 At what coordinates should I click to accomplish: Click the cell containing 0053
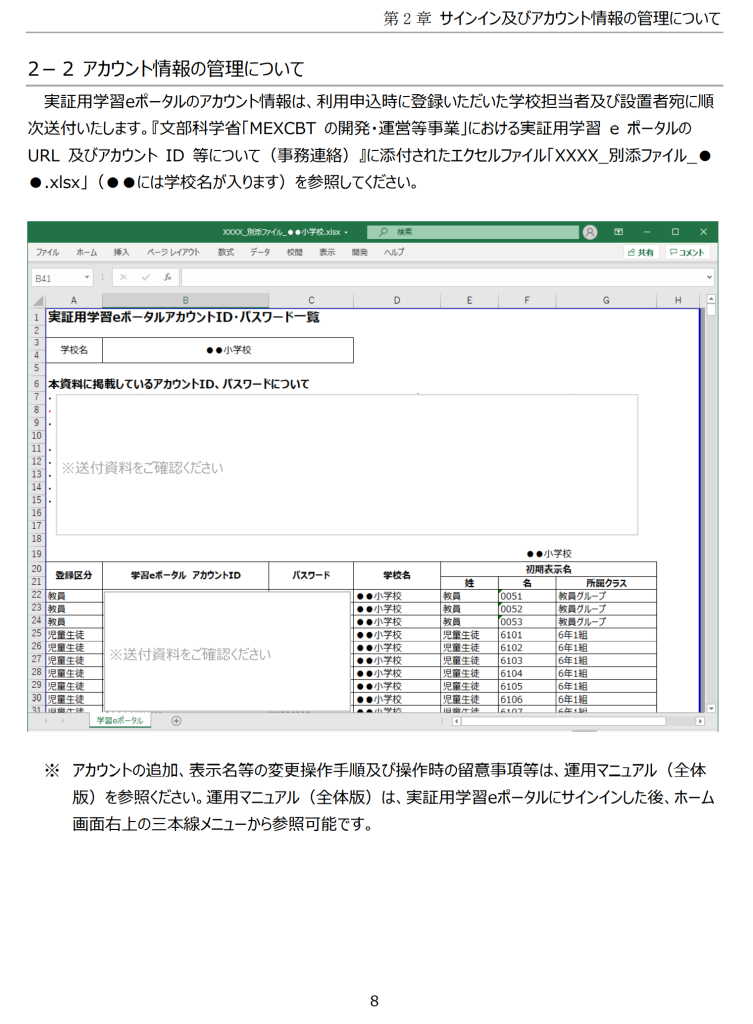[x=527, y=622]
